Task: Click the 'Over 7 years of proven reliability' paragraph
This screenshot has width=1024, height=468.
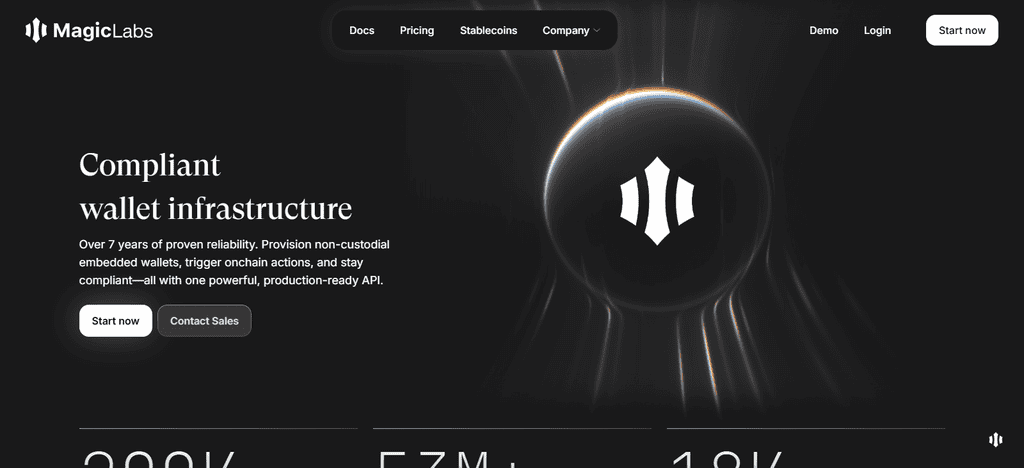Action: coord(234,262)
